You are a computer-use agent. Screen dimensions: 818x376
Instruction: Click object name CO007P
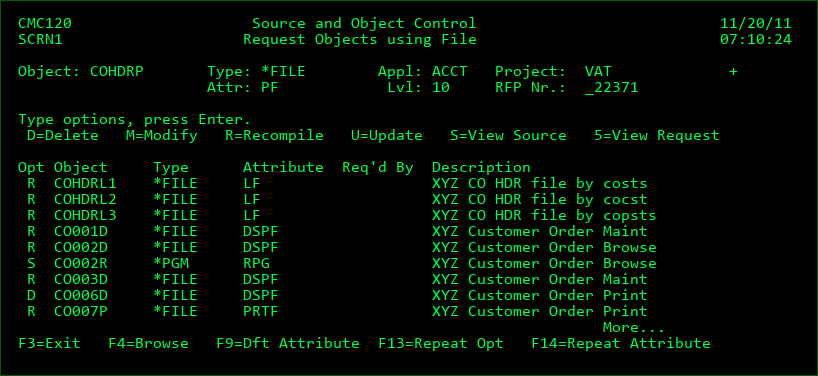[x=81, y=311]
